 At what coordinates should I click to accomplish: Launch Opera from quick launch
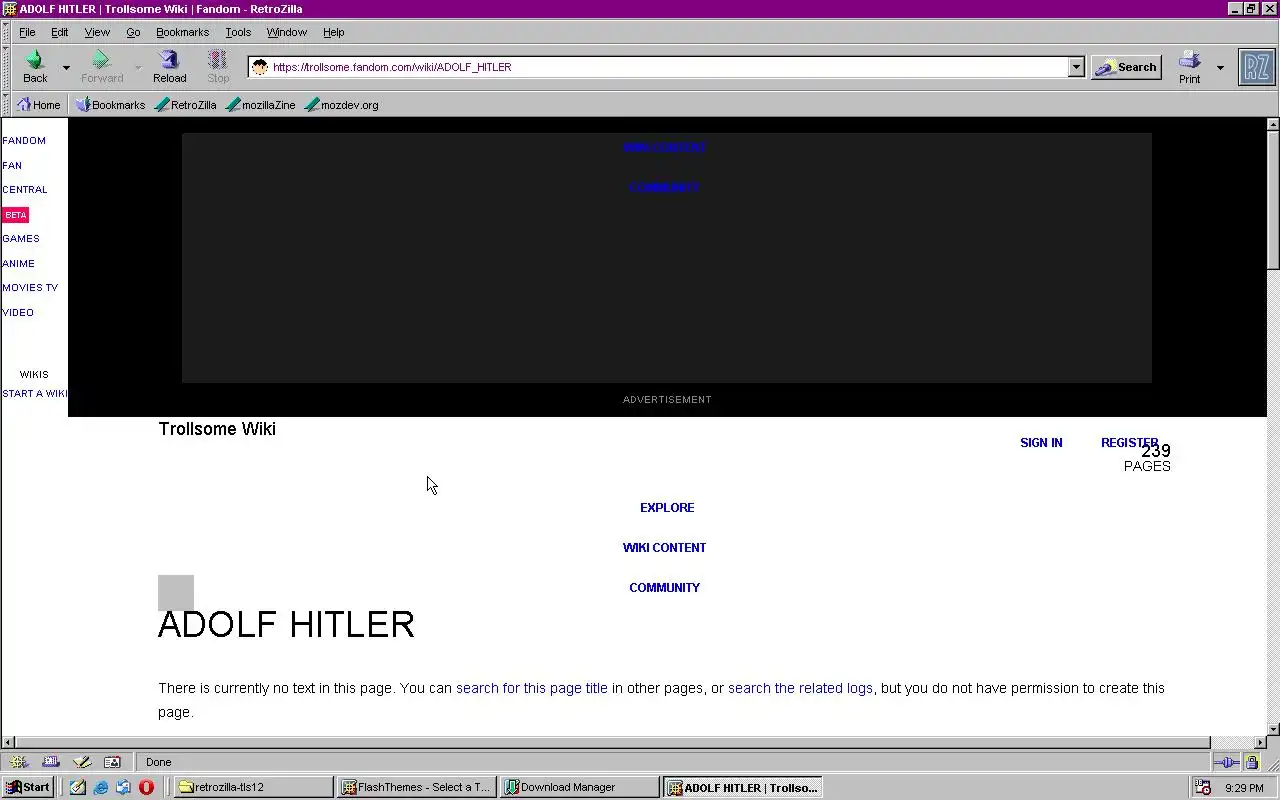[146, 788]
